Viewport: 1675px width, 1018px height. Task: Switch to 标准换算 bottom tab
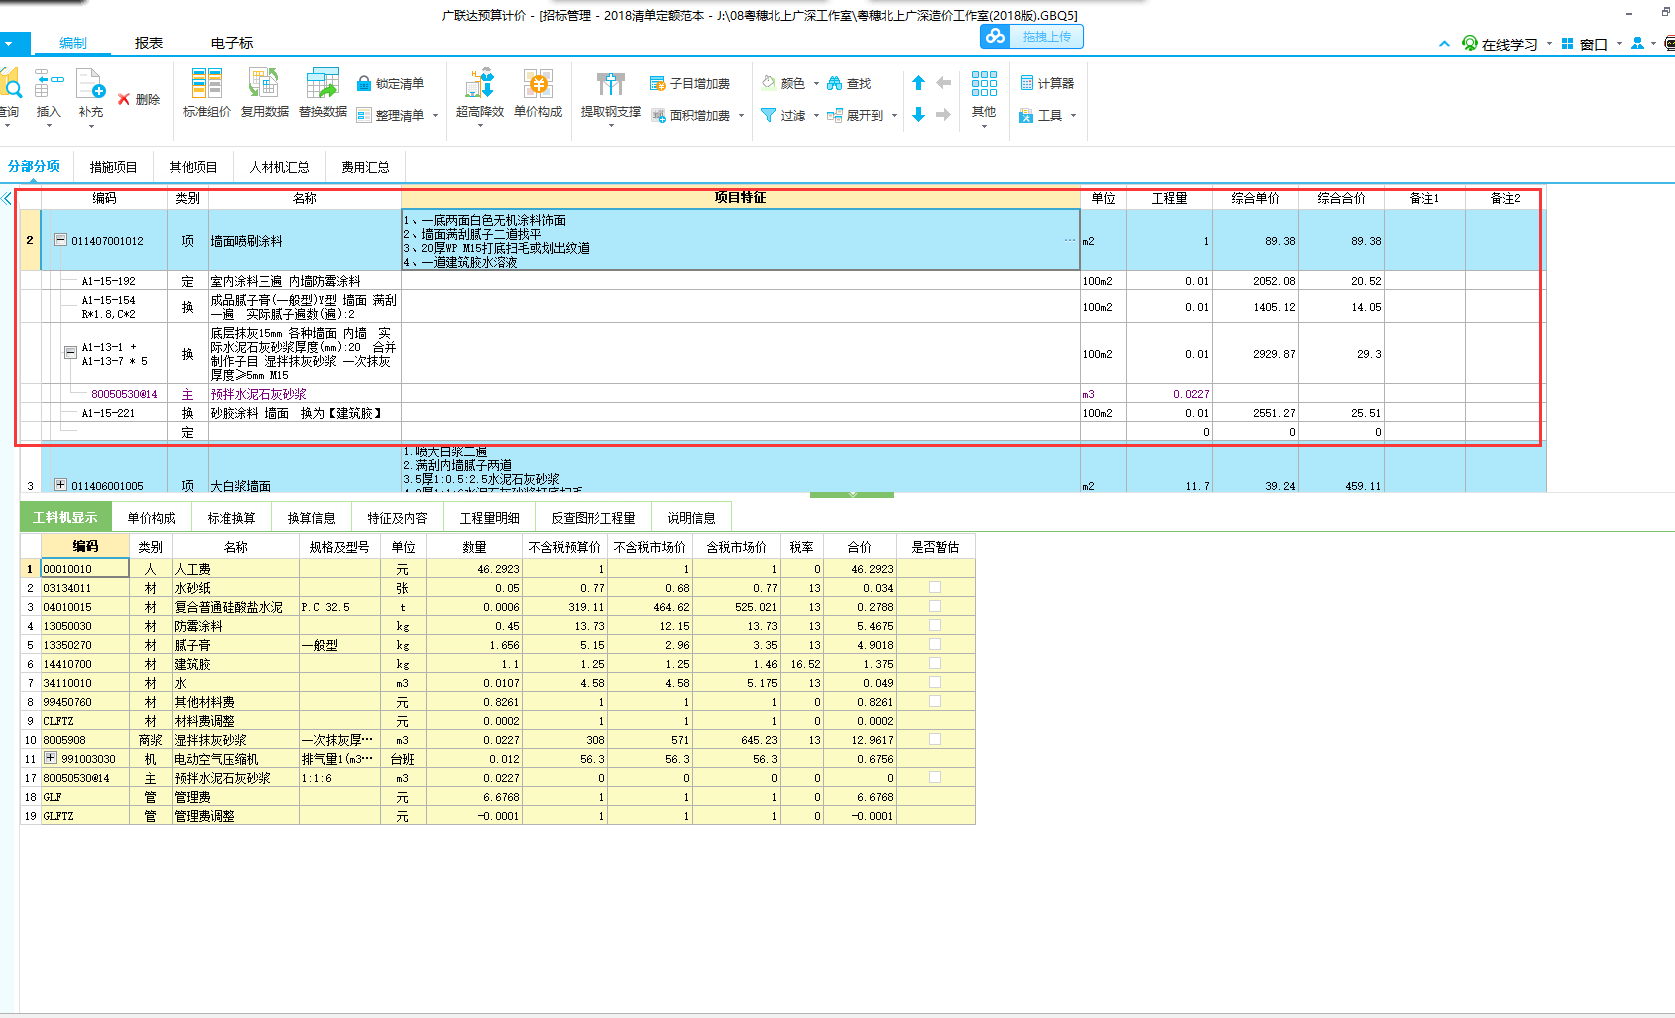[x=231, y=517]
